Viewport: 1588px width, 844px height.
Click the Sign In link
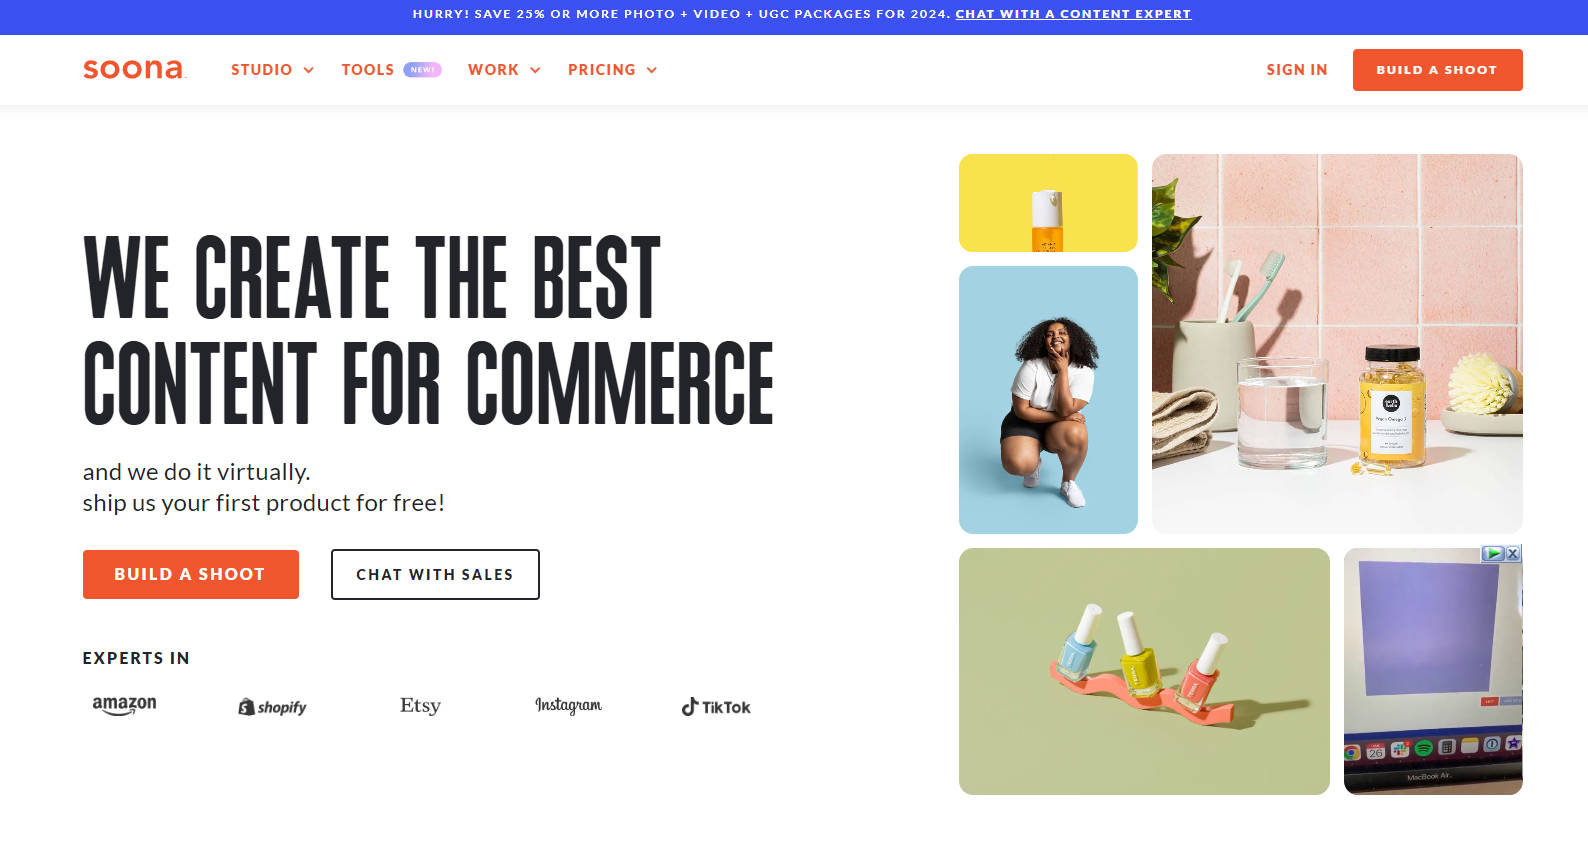pyautogui.click(x=1297, y=70)
